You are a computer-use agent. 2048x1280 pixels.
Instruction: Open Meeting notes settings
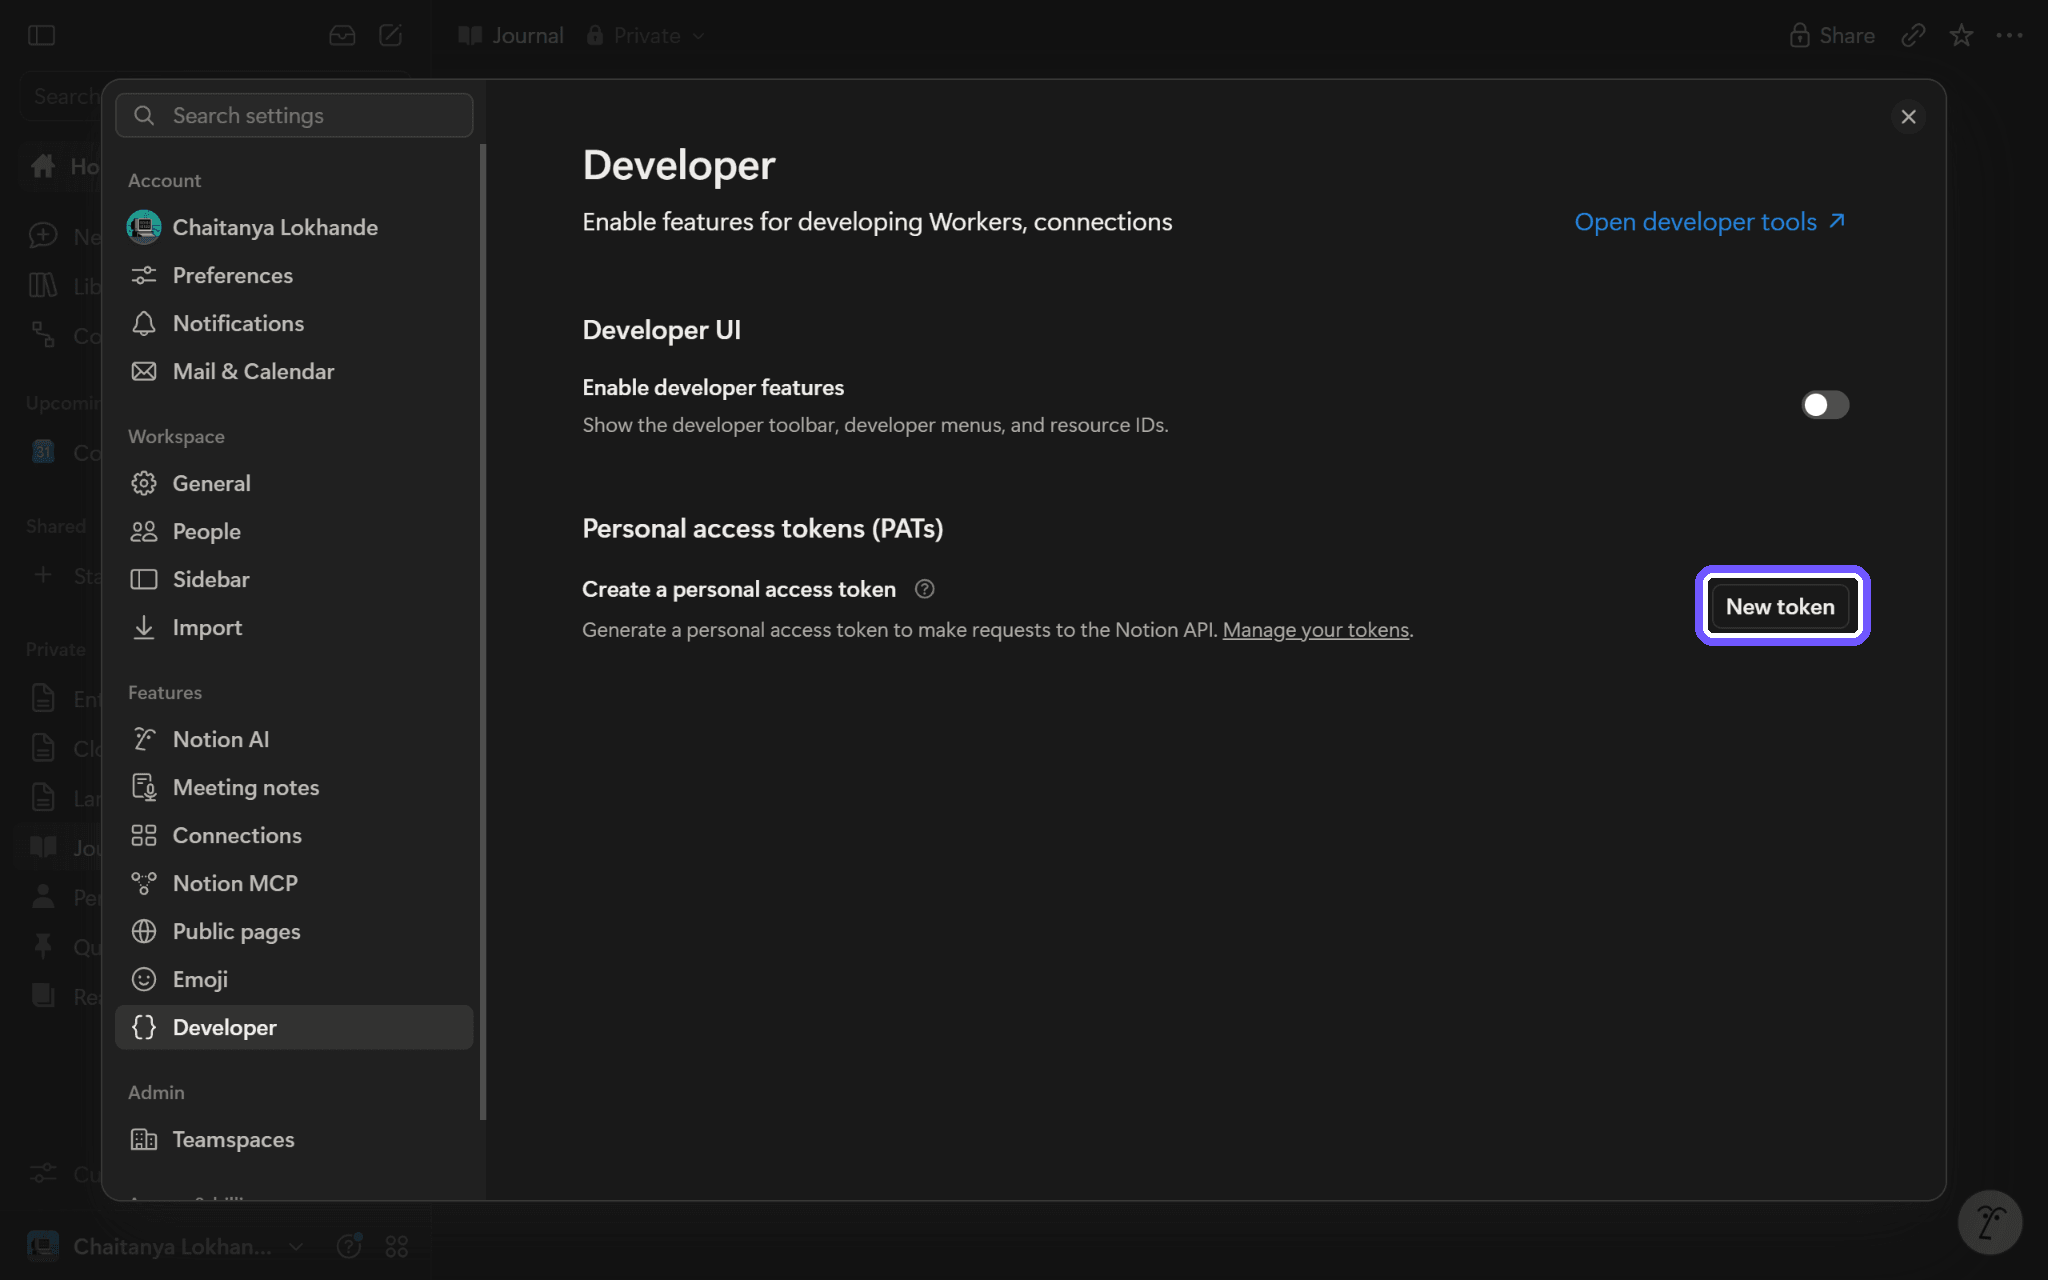pyautogui.click(x=294, y=787)
